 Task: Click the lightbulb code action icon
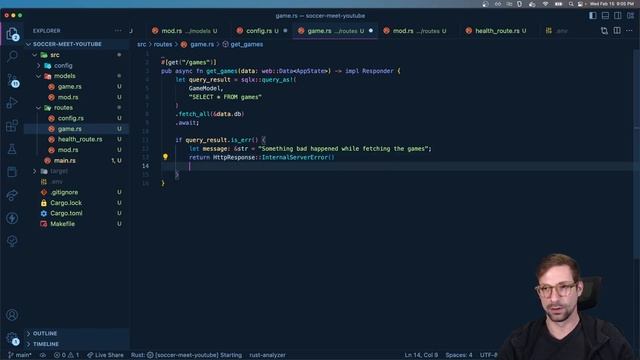165,157
